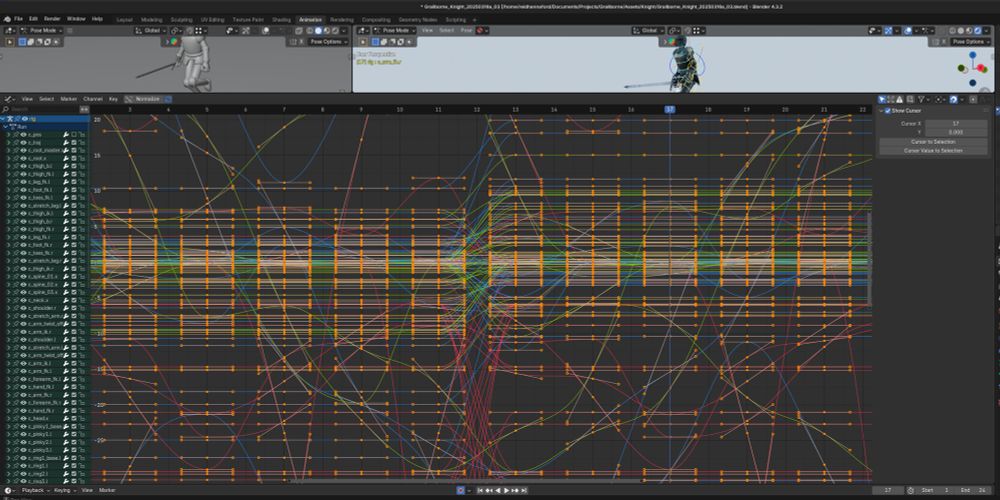Open the Render menu
Viewport: 1000px width, 500px height.
[52, 18]
